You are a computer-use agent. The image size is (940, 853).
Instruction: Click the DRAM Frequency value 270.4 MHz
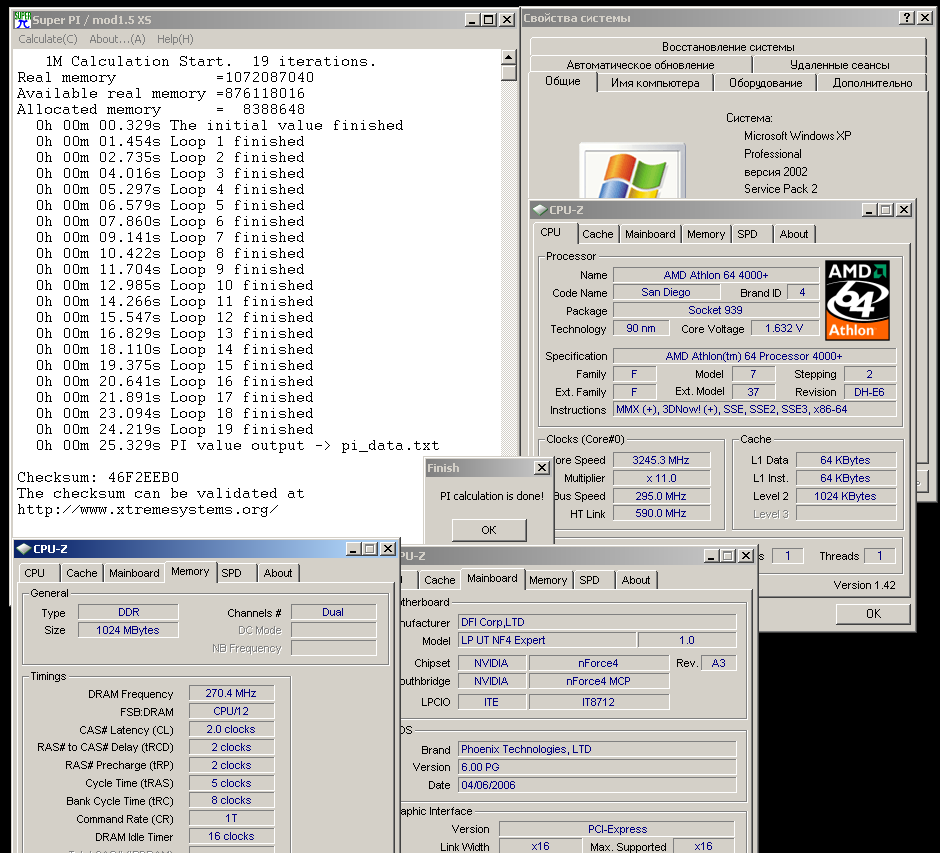[x=231, y=693]
